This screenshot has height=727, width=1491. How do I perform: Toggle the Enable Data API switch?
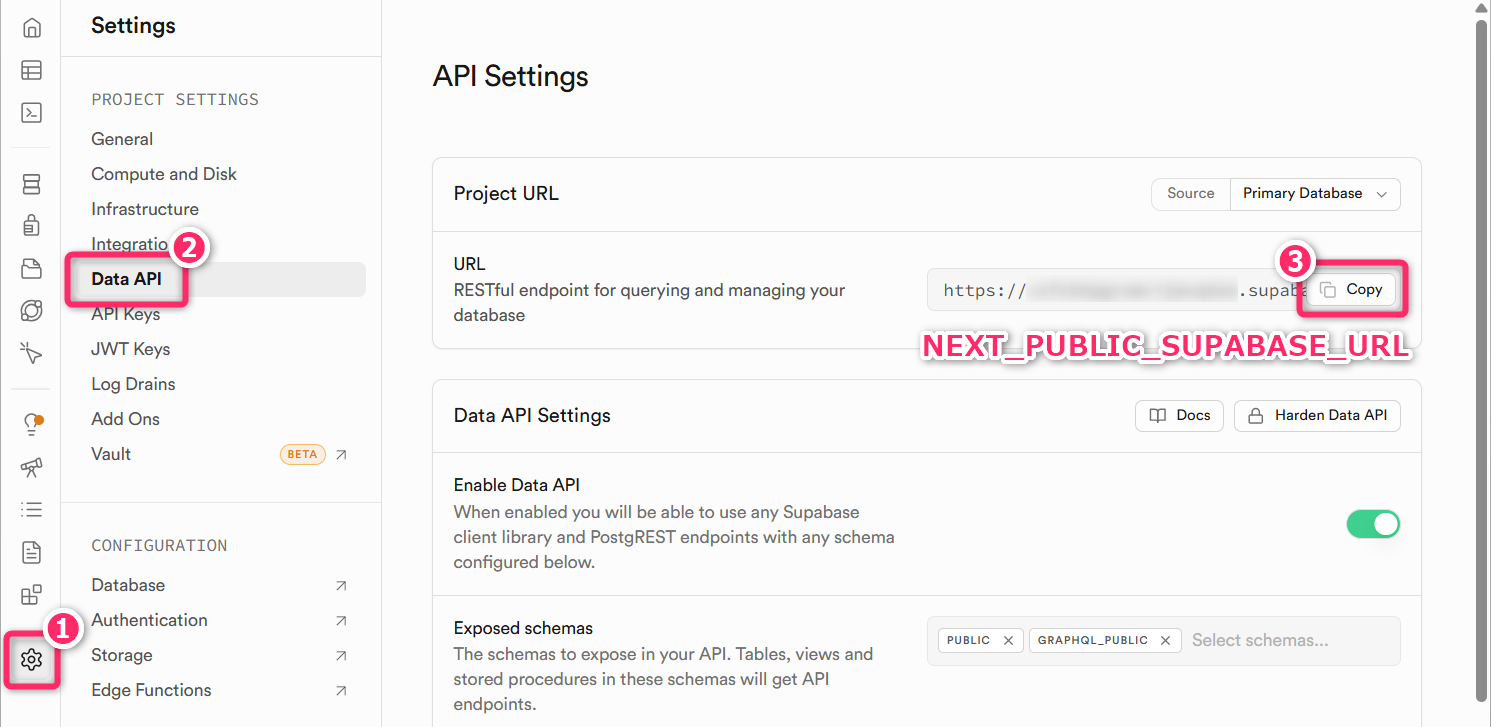point(1373,524)
